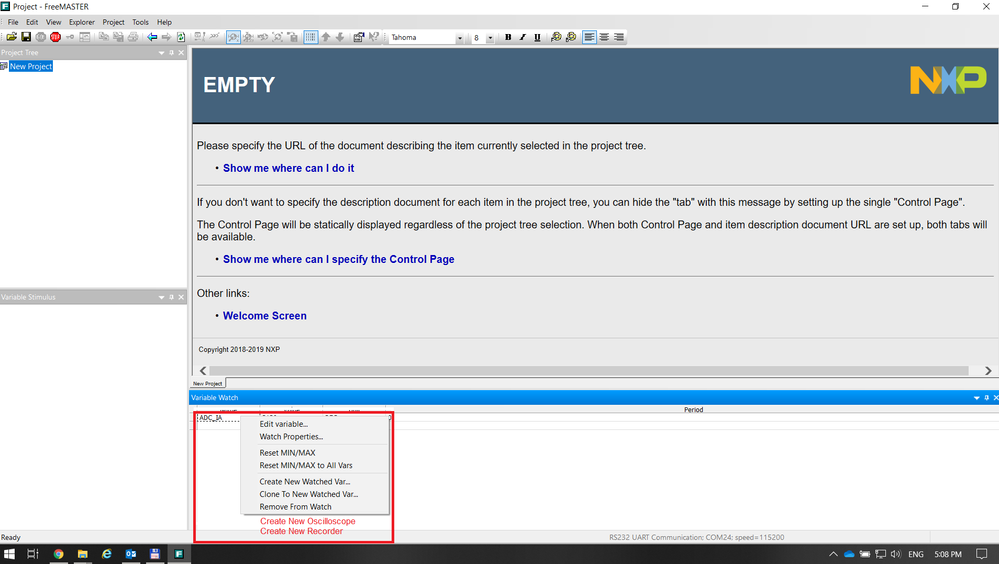999x564 pixels.
Task: Open the Tools menu
Action: click(x=140, y=22)
